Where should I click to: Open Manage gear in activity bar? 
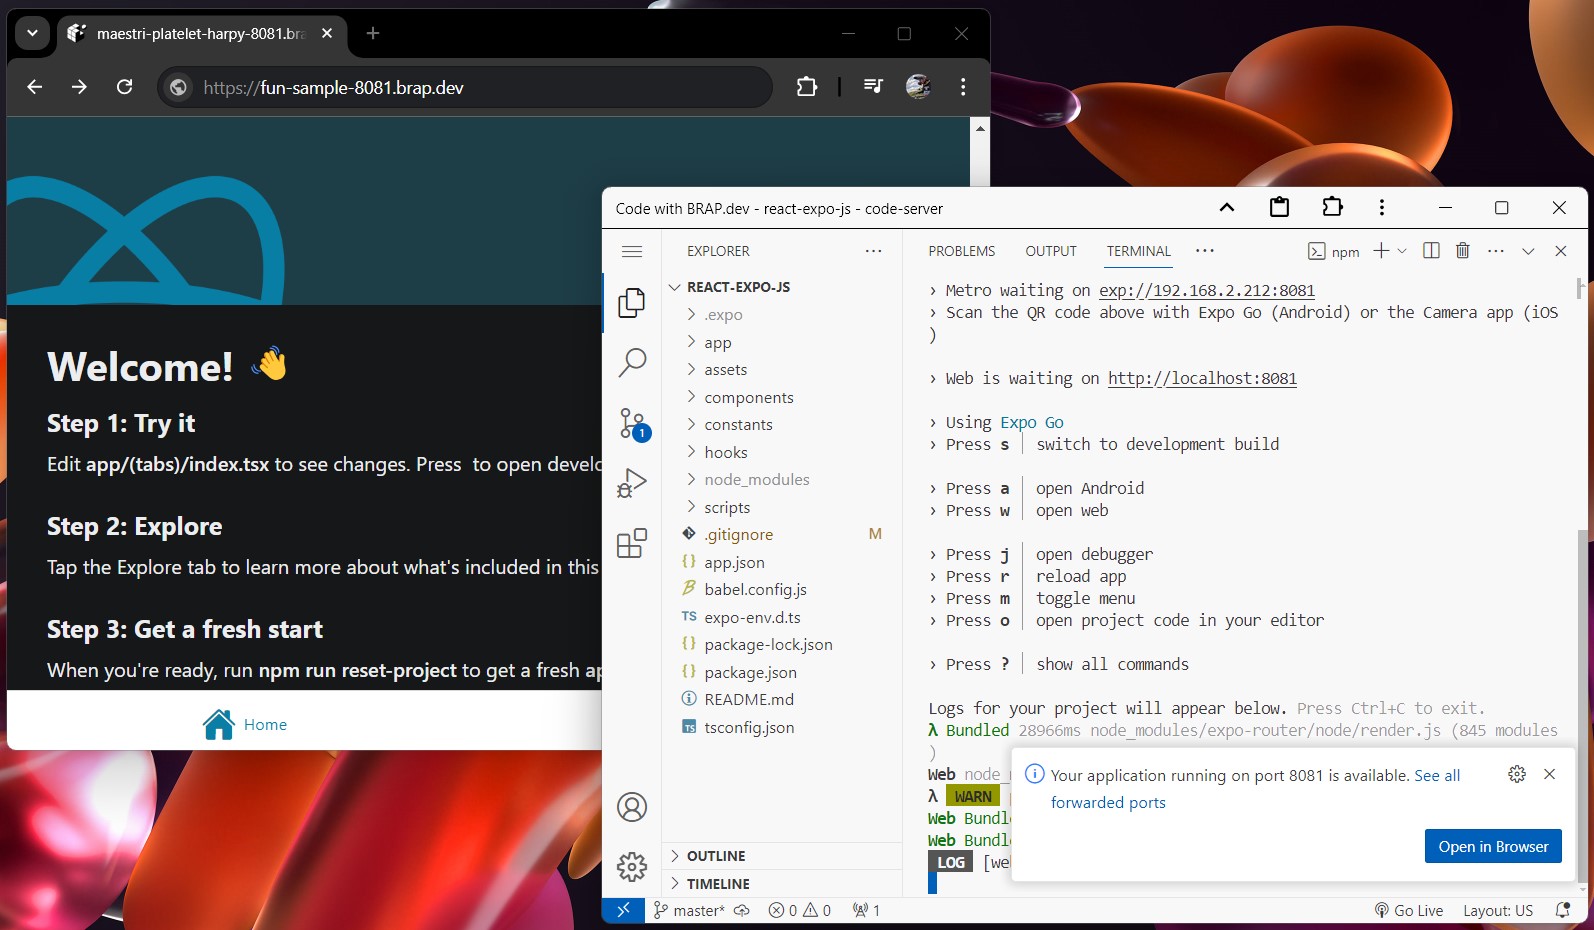point(632,866)
